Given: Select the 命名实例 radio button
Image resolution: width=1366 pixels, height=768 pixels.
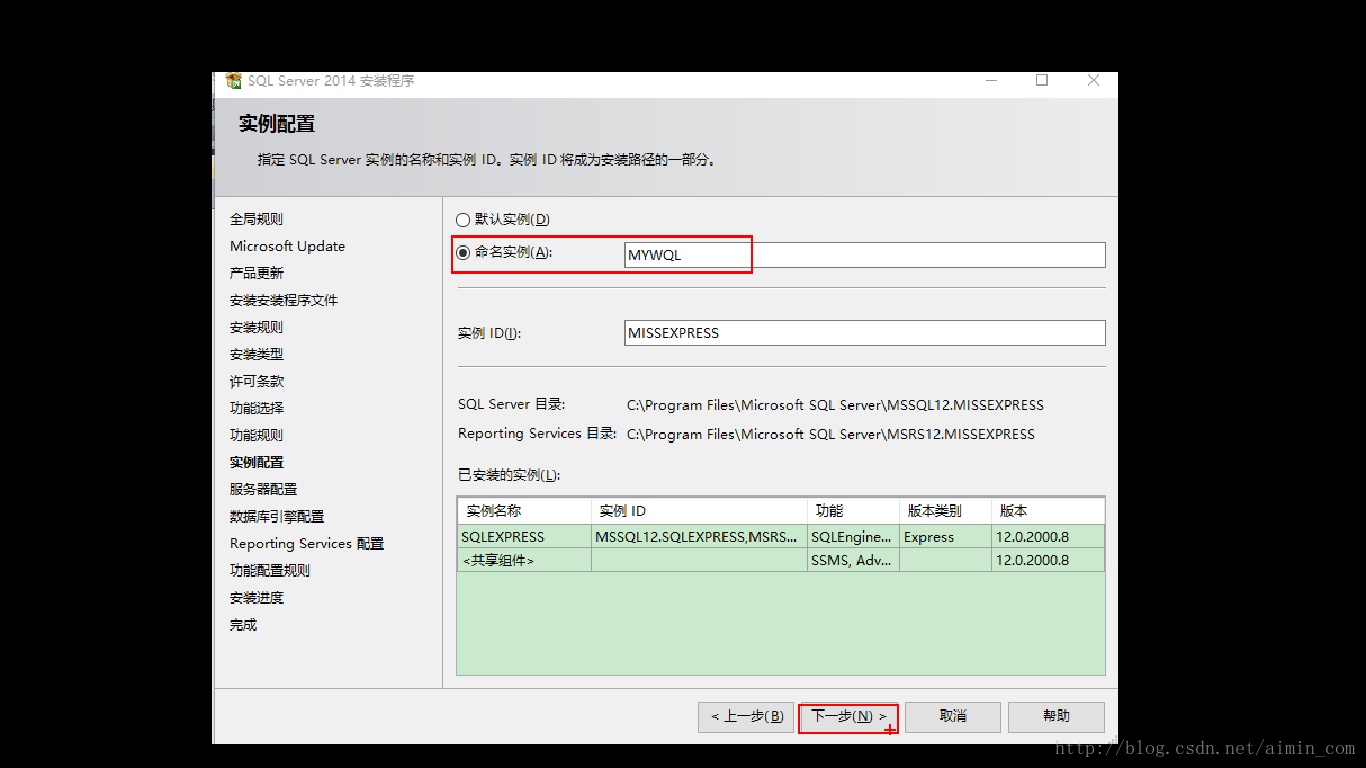Looking at the screenshot, I should (x=463, y=253).
